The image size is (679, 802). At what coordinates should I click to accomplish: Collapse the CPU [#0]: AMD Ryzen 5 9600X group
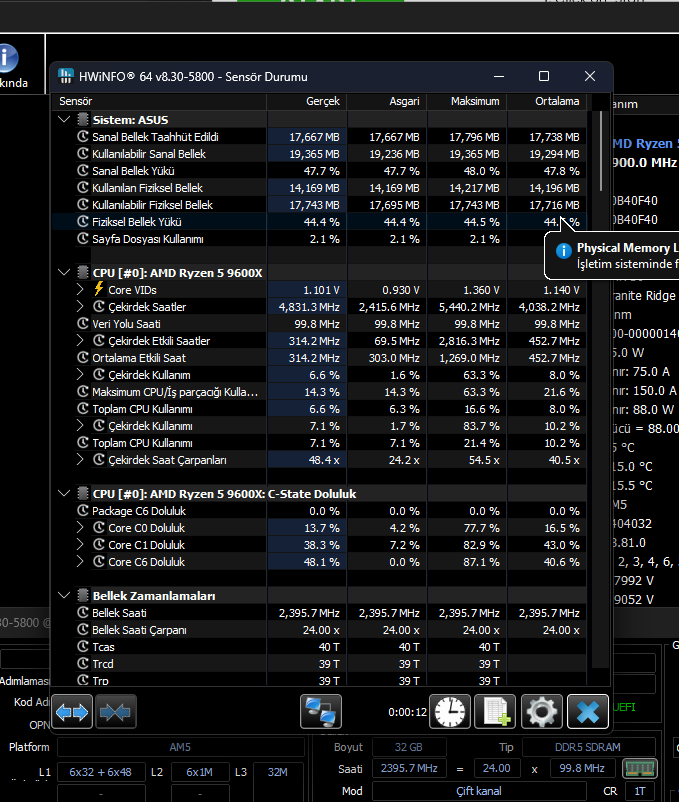(x=64, y=272)
